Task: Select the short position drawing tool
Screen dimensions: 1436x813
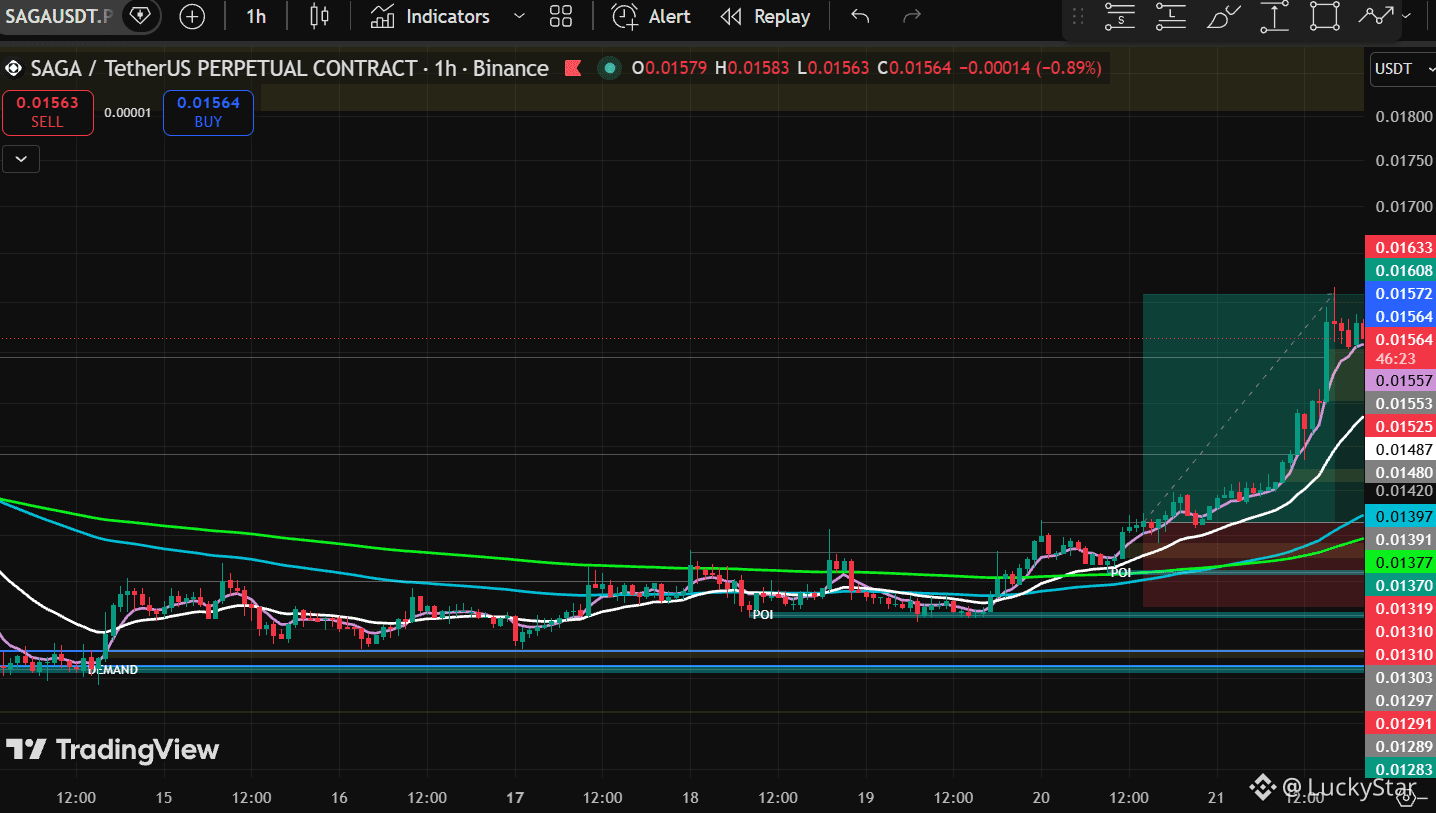Action: pyautogui.click(x=1120, y=16)
